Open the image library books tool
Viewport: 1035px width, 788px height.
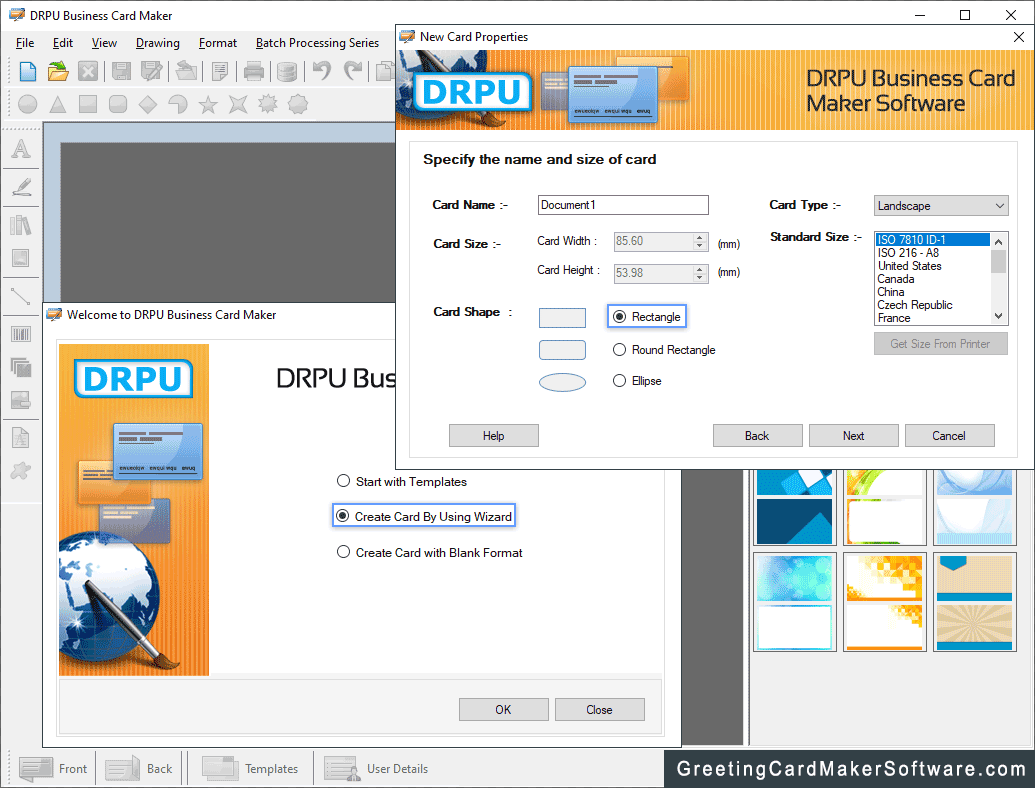tap(21, 225)
